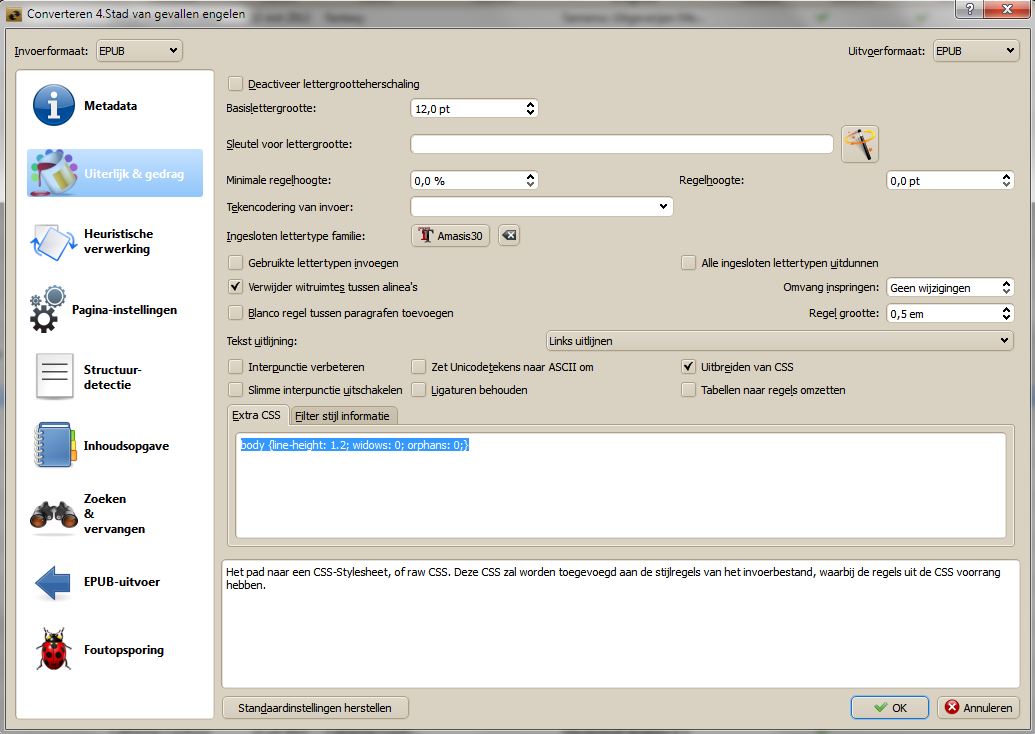Open Tekst uitlijning dropdown
Image resolution: width=1035 pixels, height=734 pixels.
tap(780, 341)
